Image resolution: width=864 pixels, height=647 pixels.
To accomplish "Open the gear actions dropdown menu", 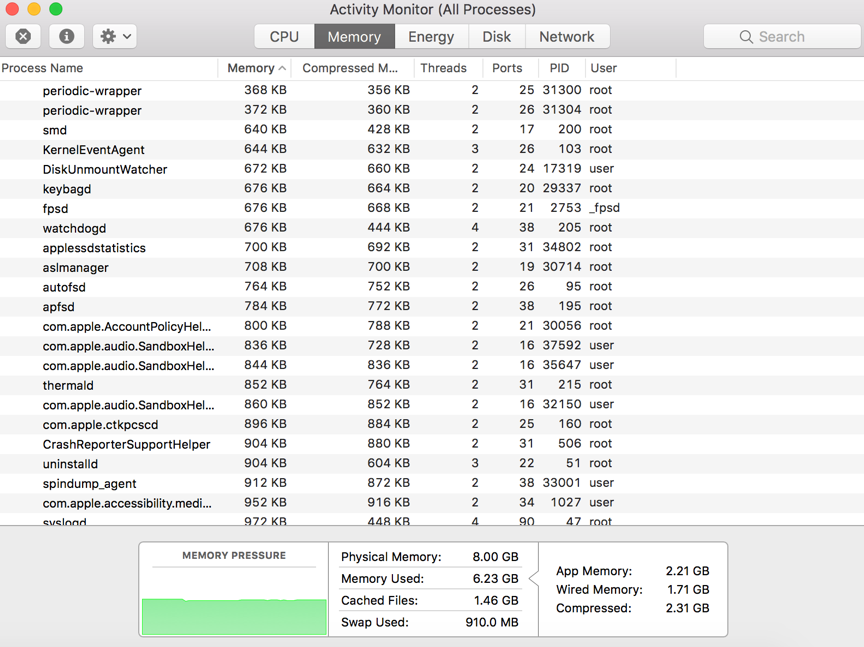I will pyautogui.click(x=114, y=36).
